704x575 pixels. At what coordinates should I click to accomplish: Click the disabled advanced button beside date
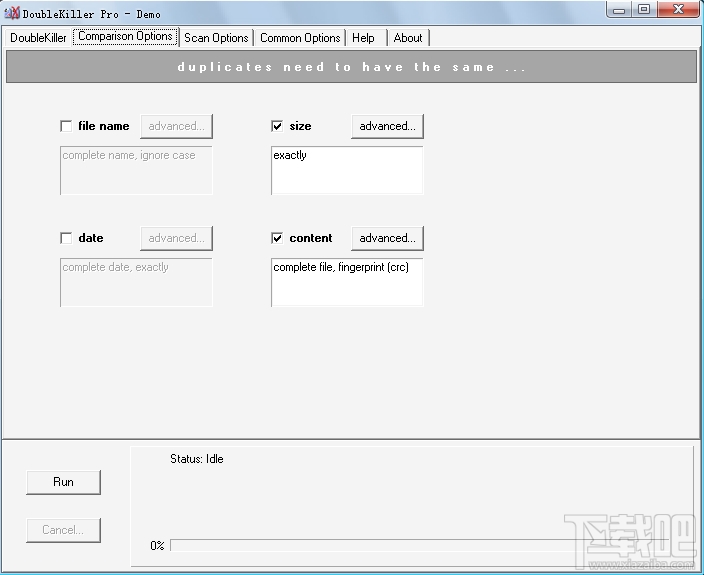tap(176, 238)
